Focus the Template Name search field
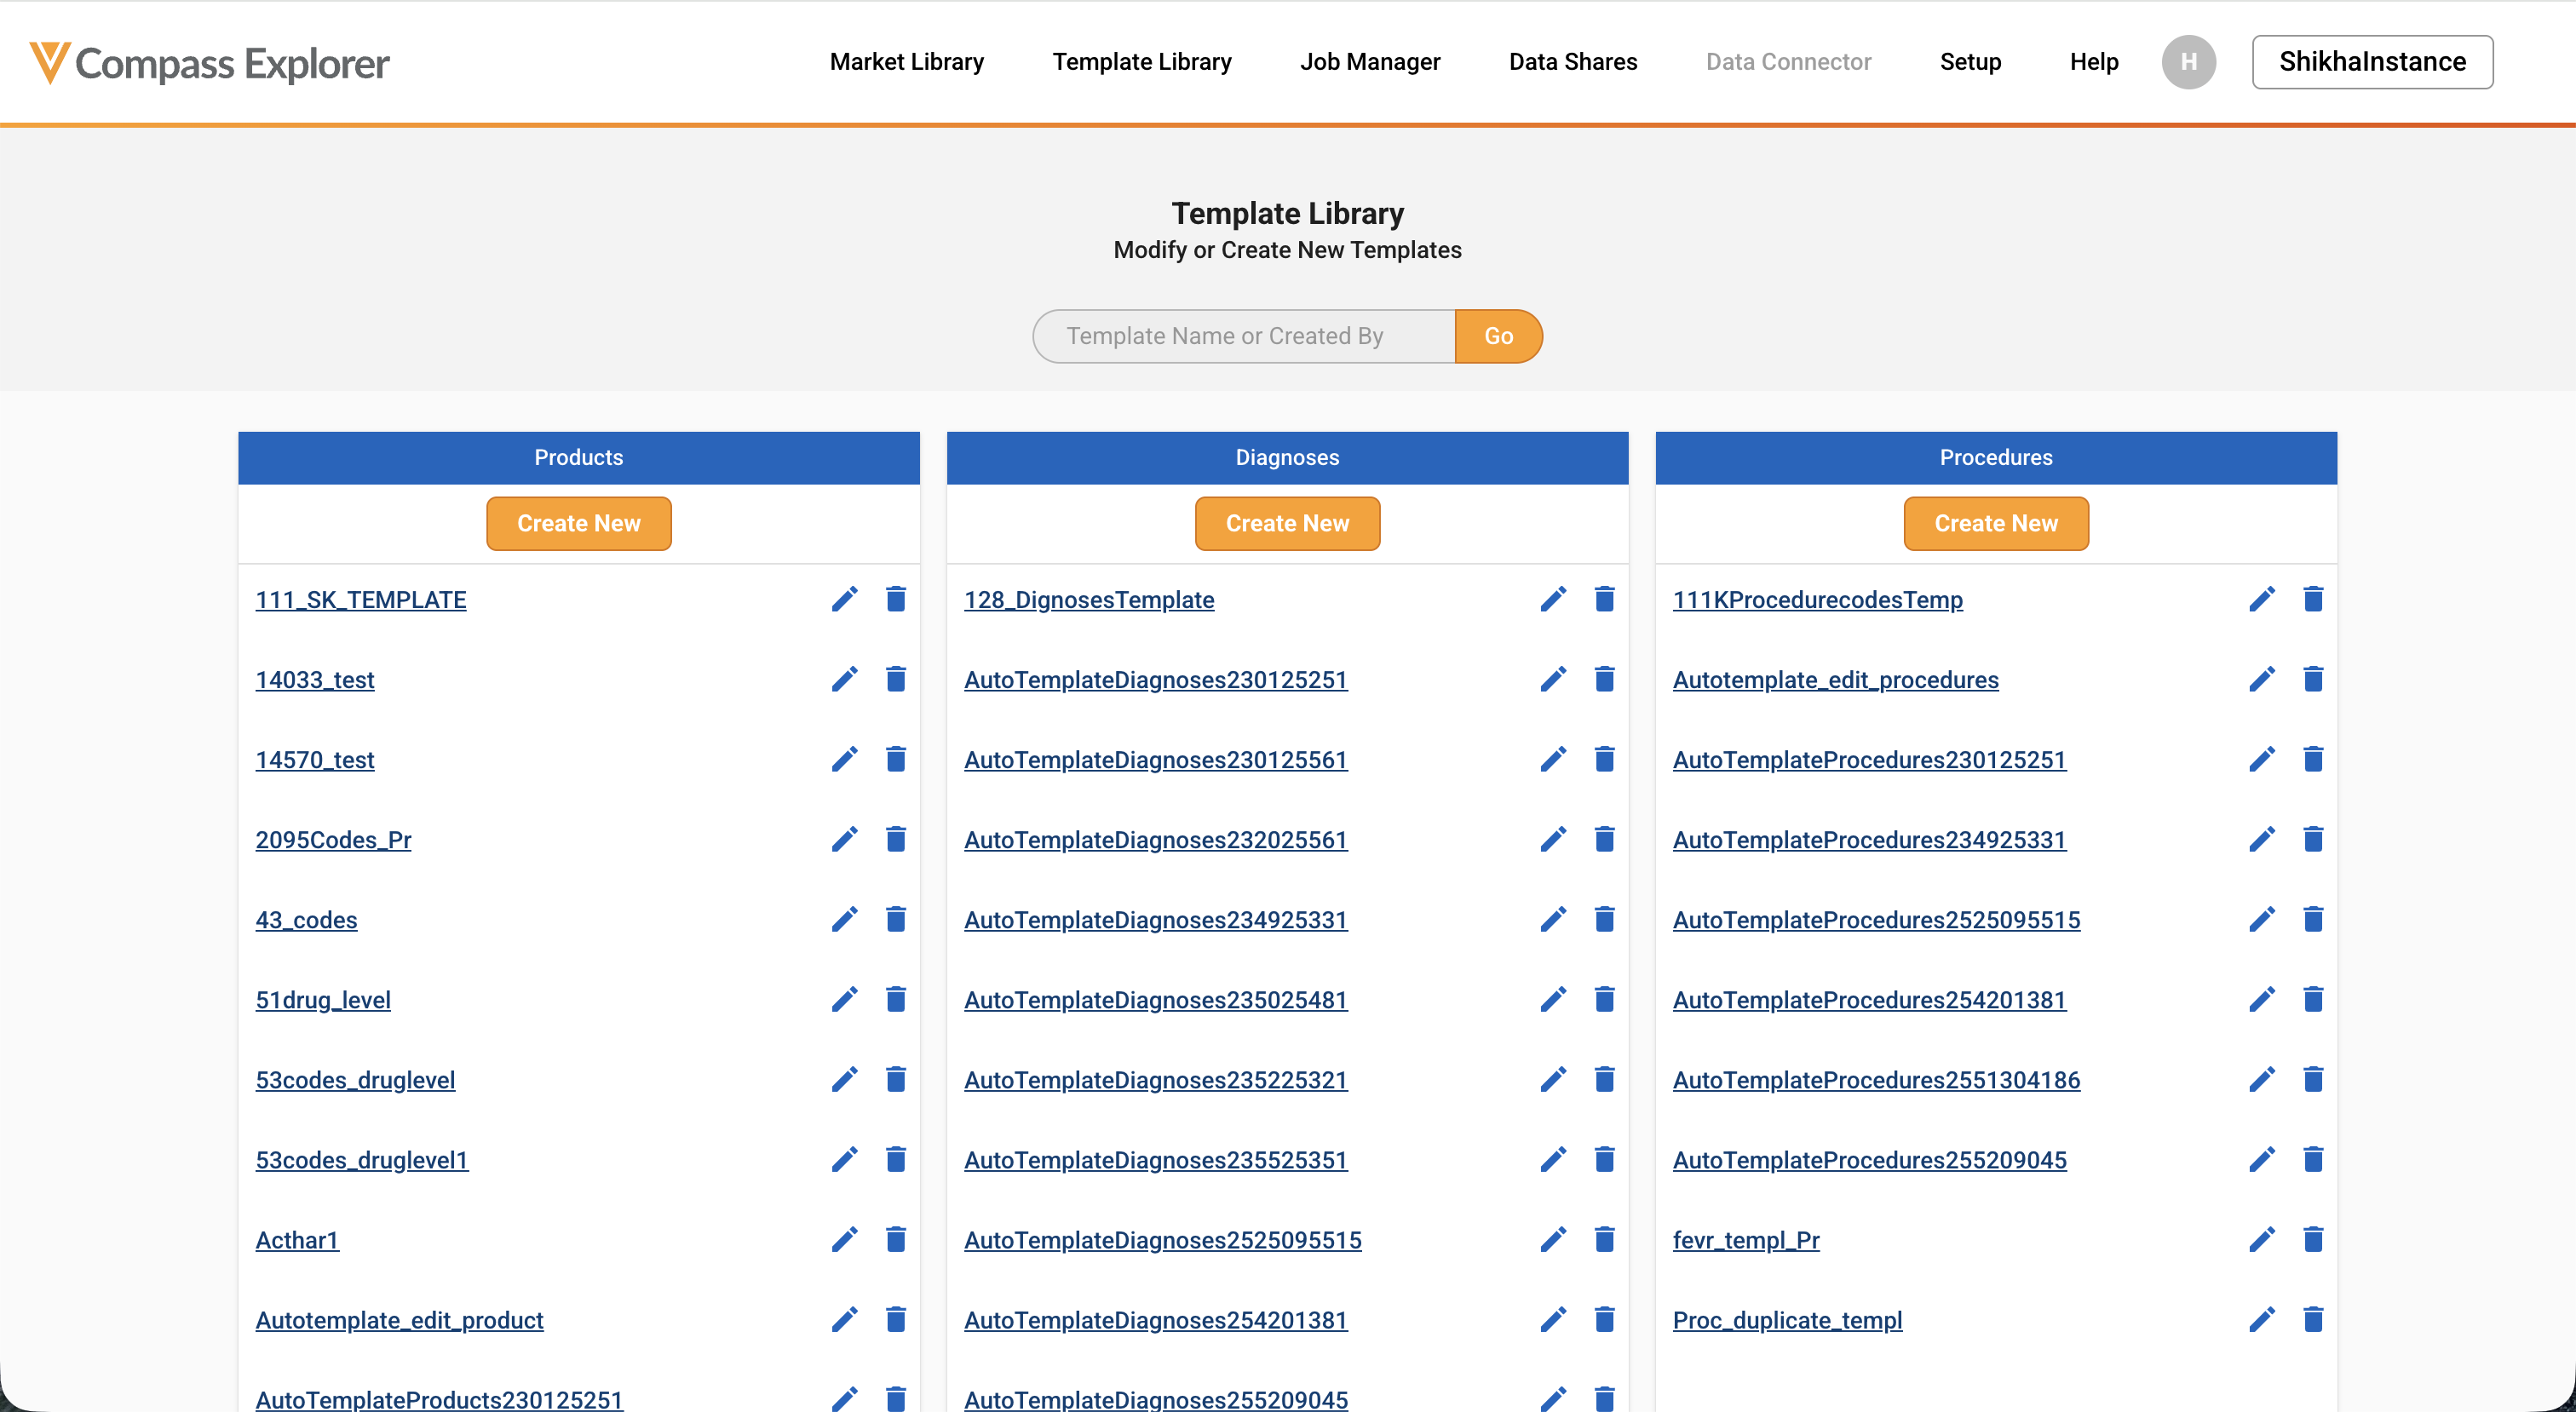 [1244, 336]
